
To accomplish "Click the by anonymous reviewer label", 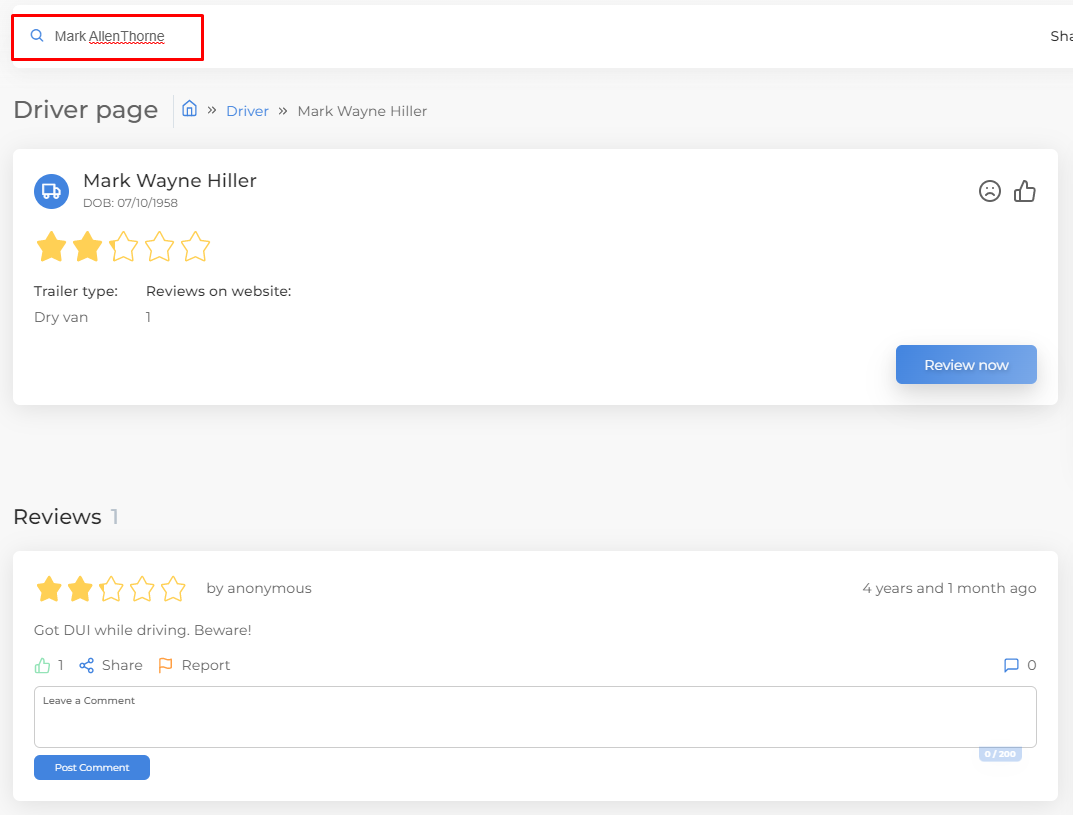I will click(x=259, y=588).
